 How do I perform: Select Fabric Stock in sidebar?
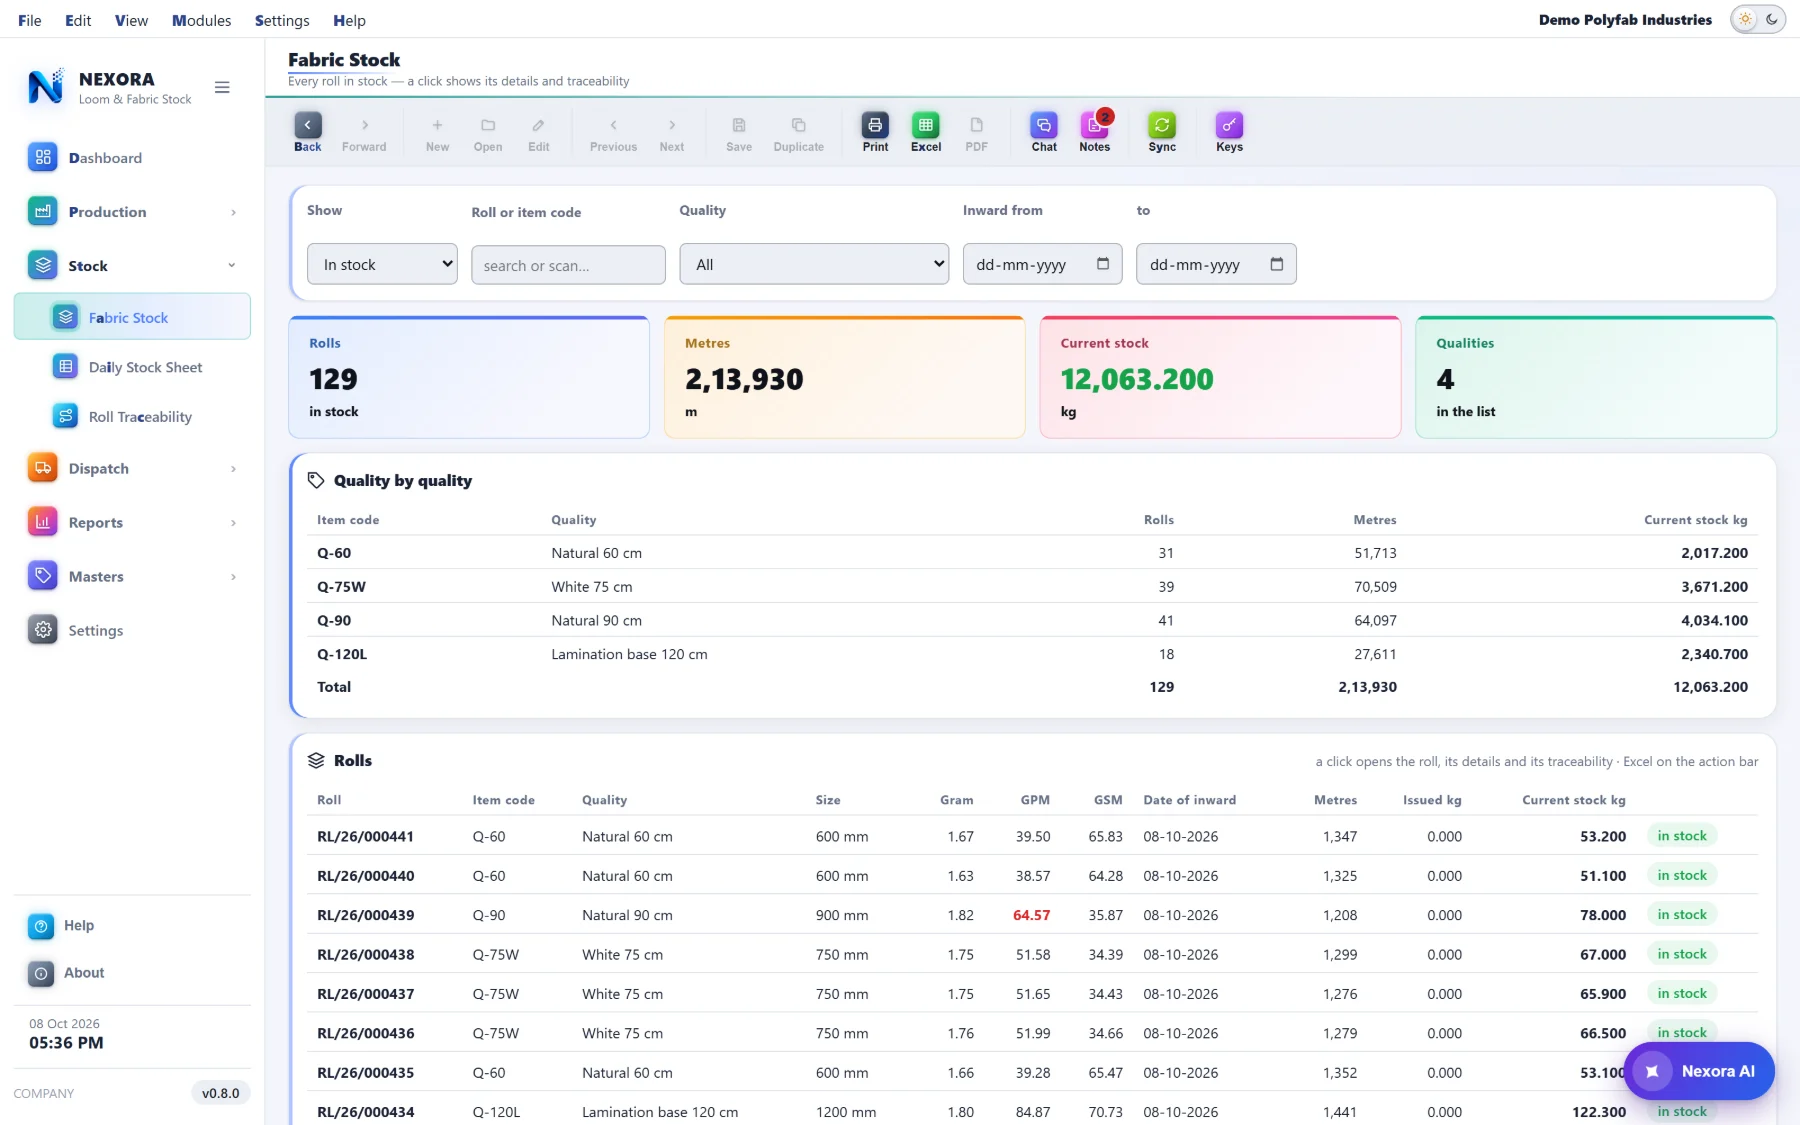(x=132, y=317)
